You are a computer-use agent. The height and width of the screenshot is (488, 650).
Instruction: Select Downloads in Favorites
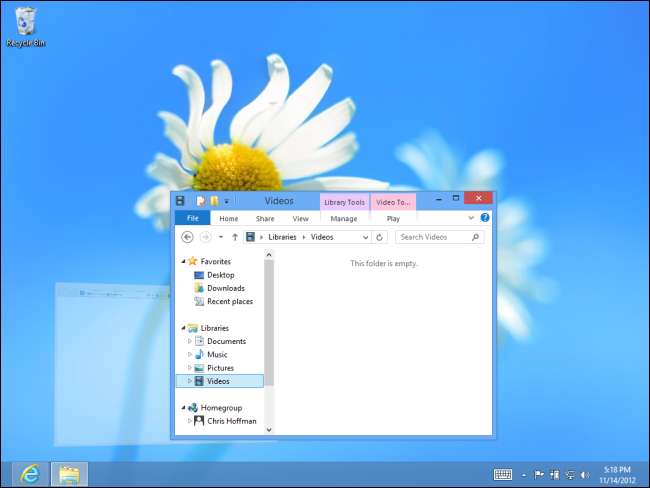[x=225, y=288]
